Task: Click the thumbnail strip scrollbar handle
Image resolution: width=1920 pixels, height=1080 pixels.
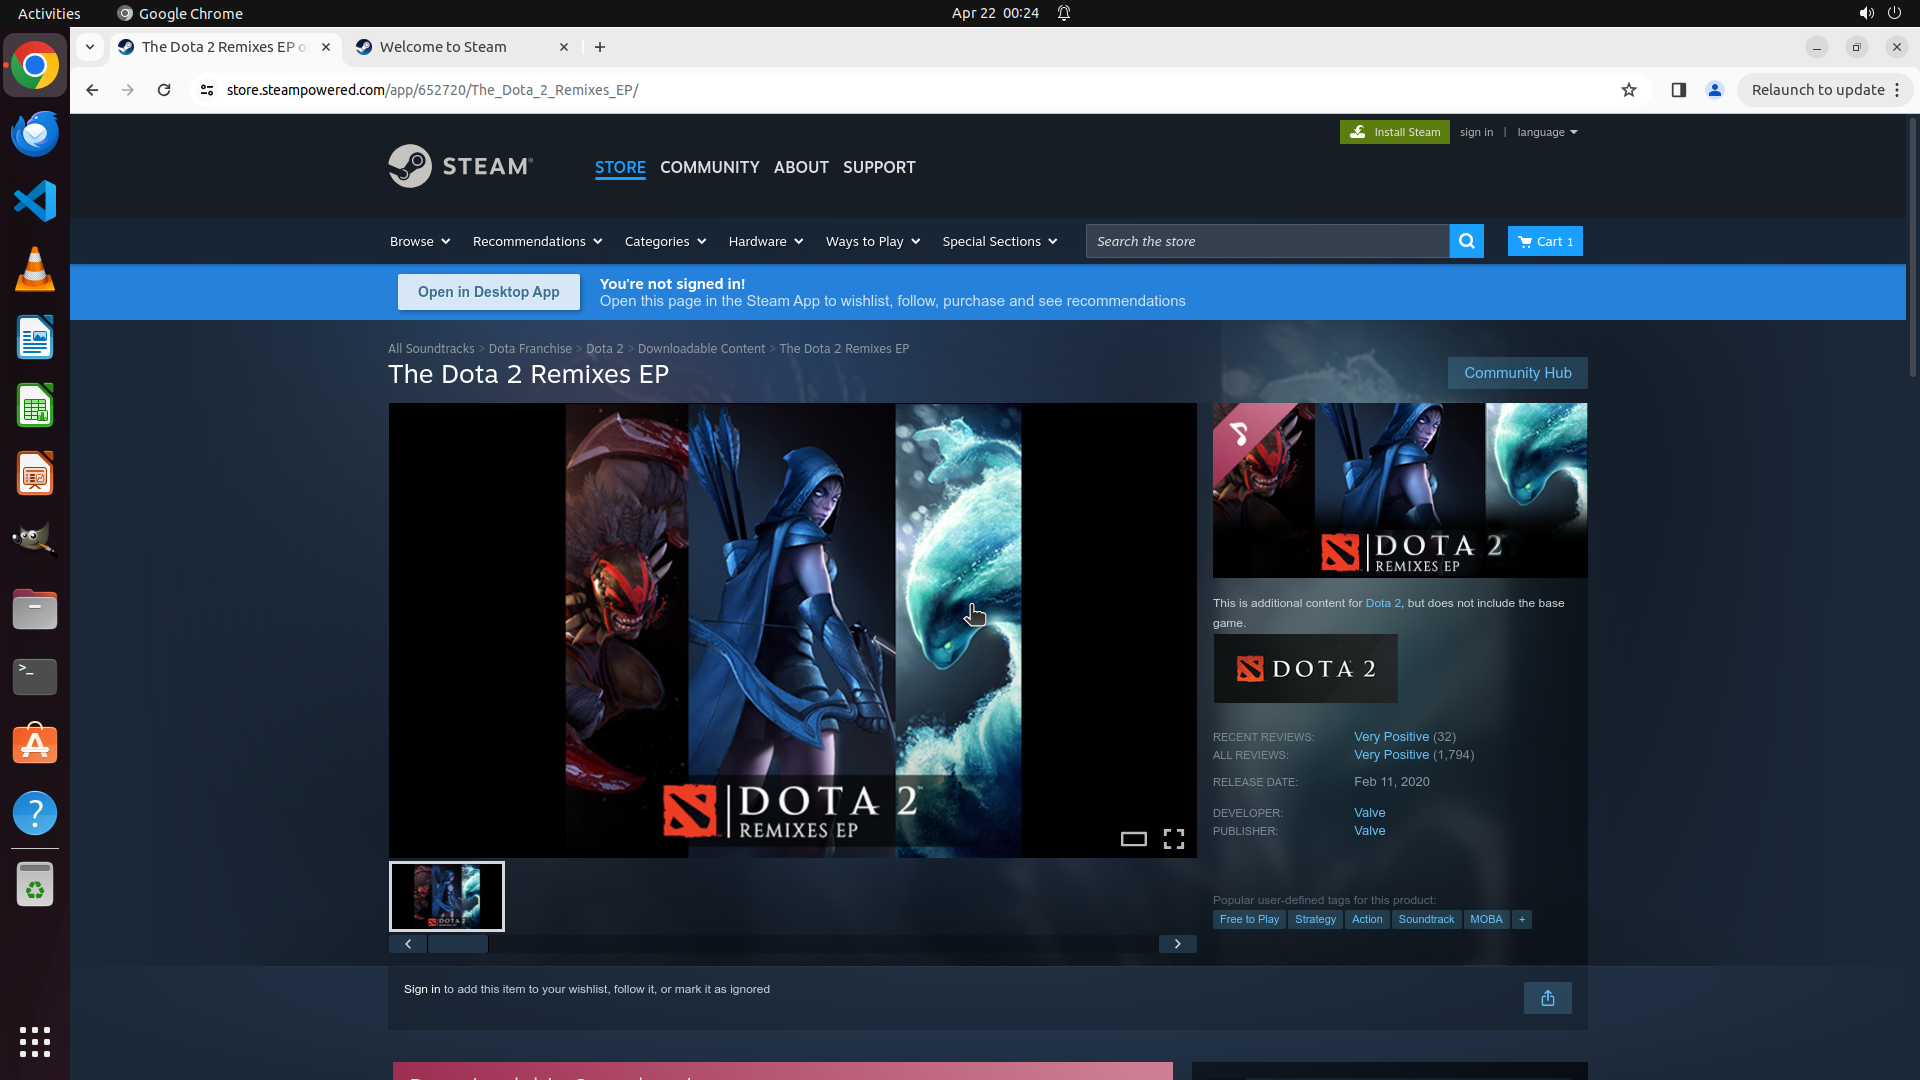Action: click(x=458, y=944)
